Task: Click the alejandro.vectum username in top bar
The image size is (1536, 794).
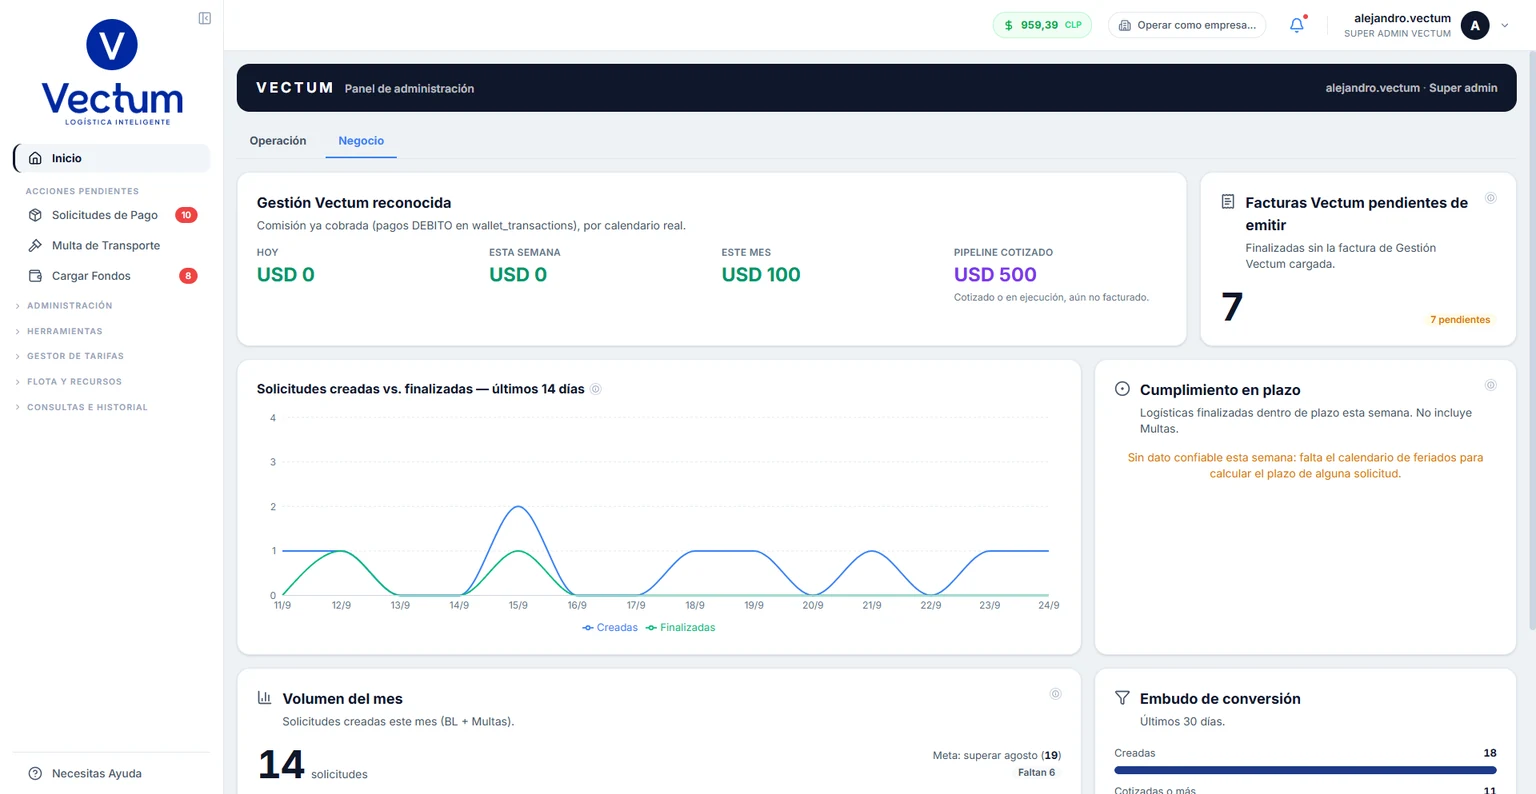Action: 1402,18
